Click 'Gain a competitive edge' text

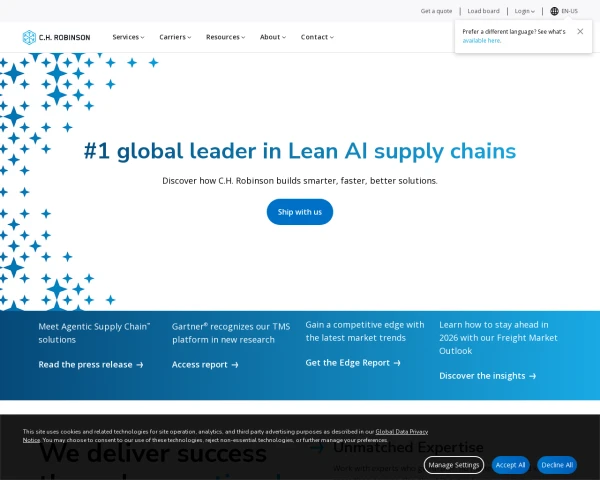click(365, 331)
